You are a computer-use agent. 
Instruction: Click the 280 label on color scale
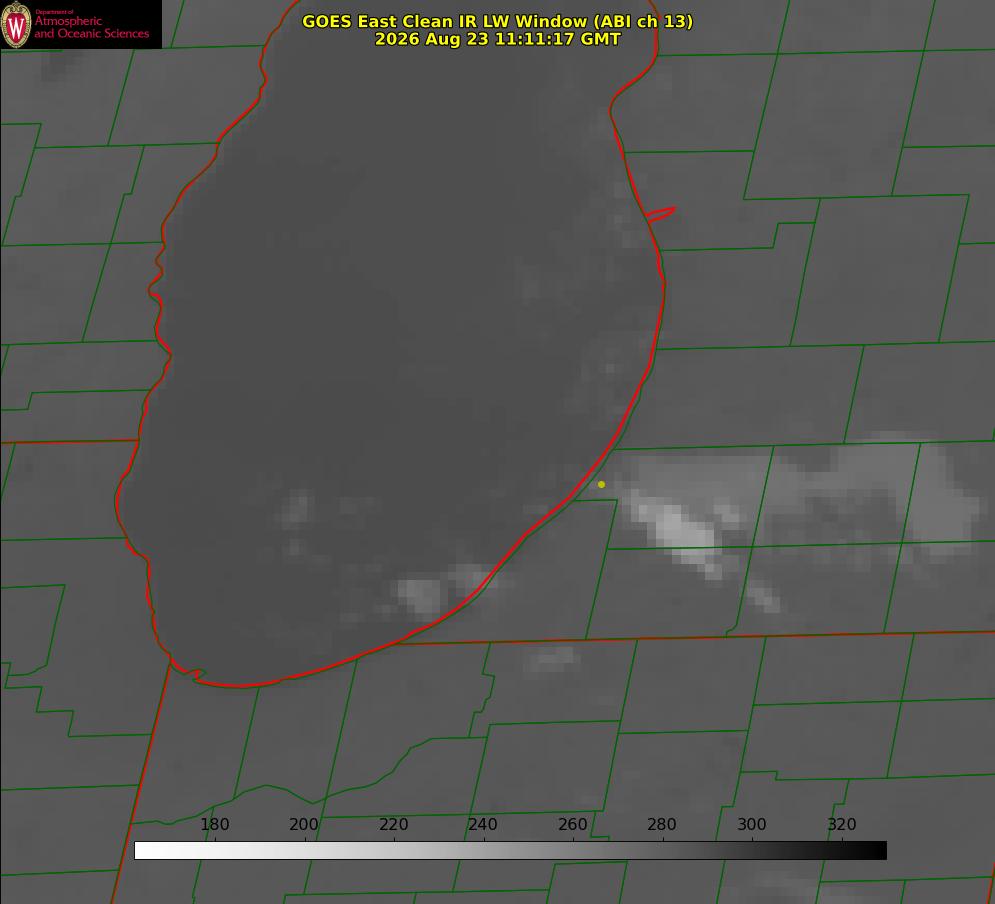[662, 824]
